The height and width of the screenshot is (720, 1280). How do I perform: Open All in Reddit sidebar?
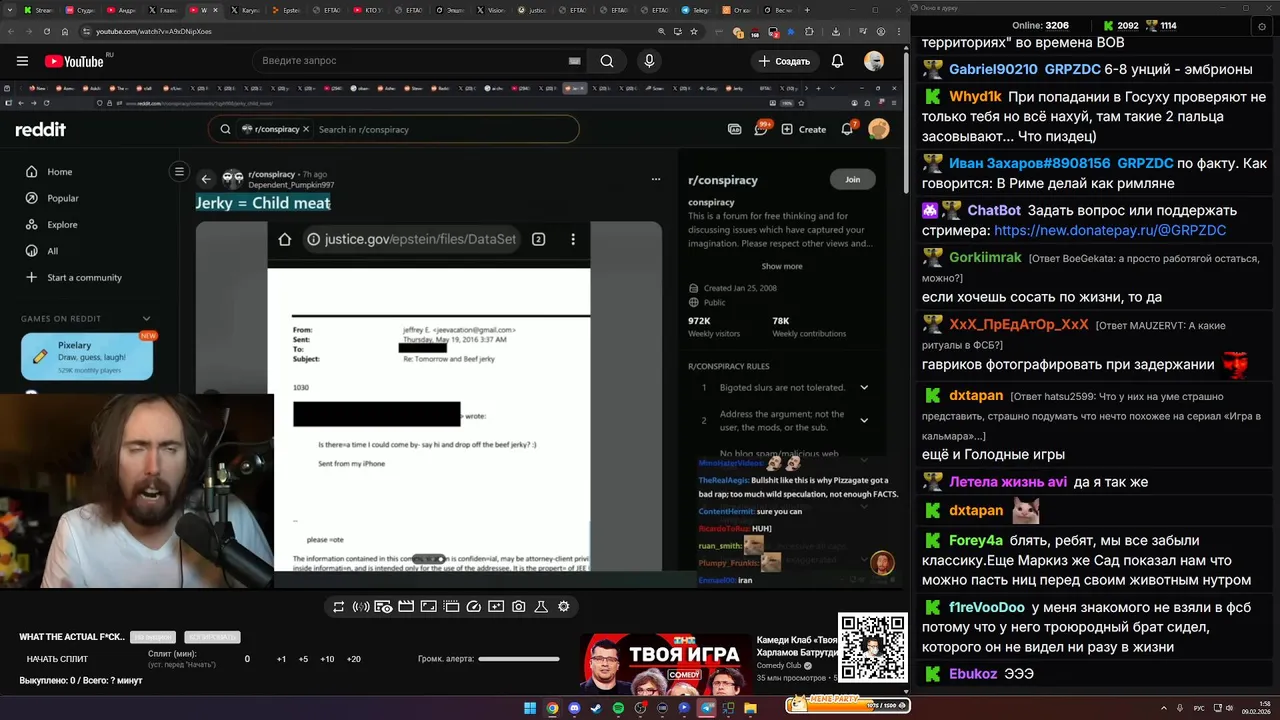[52, 251]
